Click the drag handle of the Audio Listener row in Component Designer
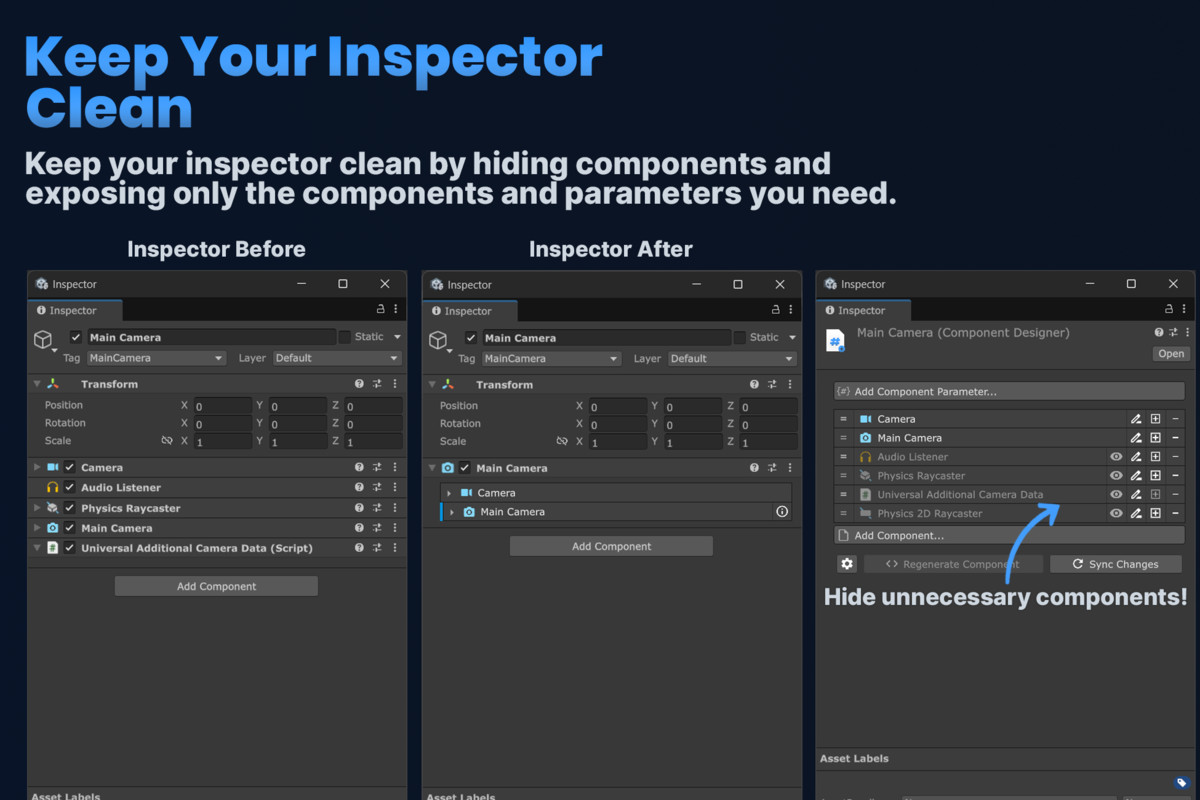Viewport: 1200px width, 800px height. 843,457
